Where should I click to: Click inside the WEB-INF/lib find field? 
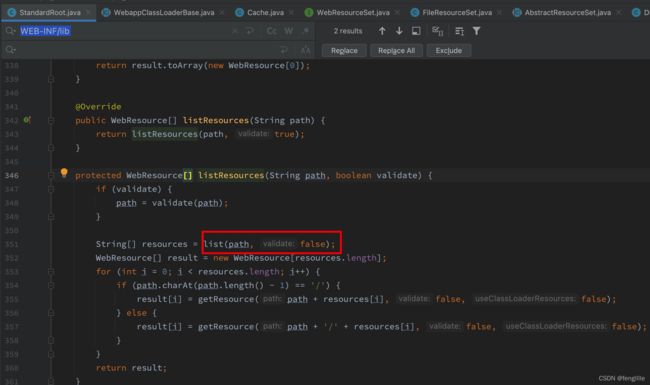coord(124,31)
